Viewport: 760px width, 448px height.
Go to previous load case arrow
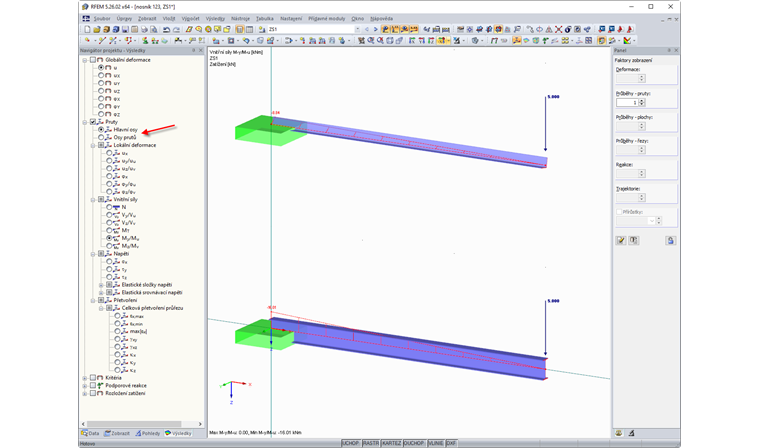[x=367, y=29]
